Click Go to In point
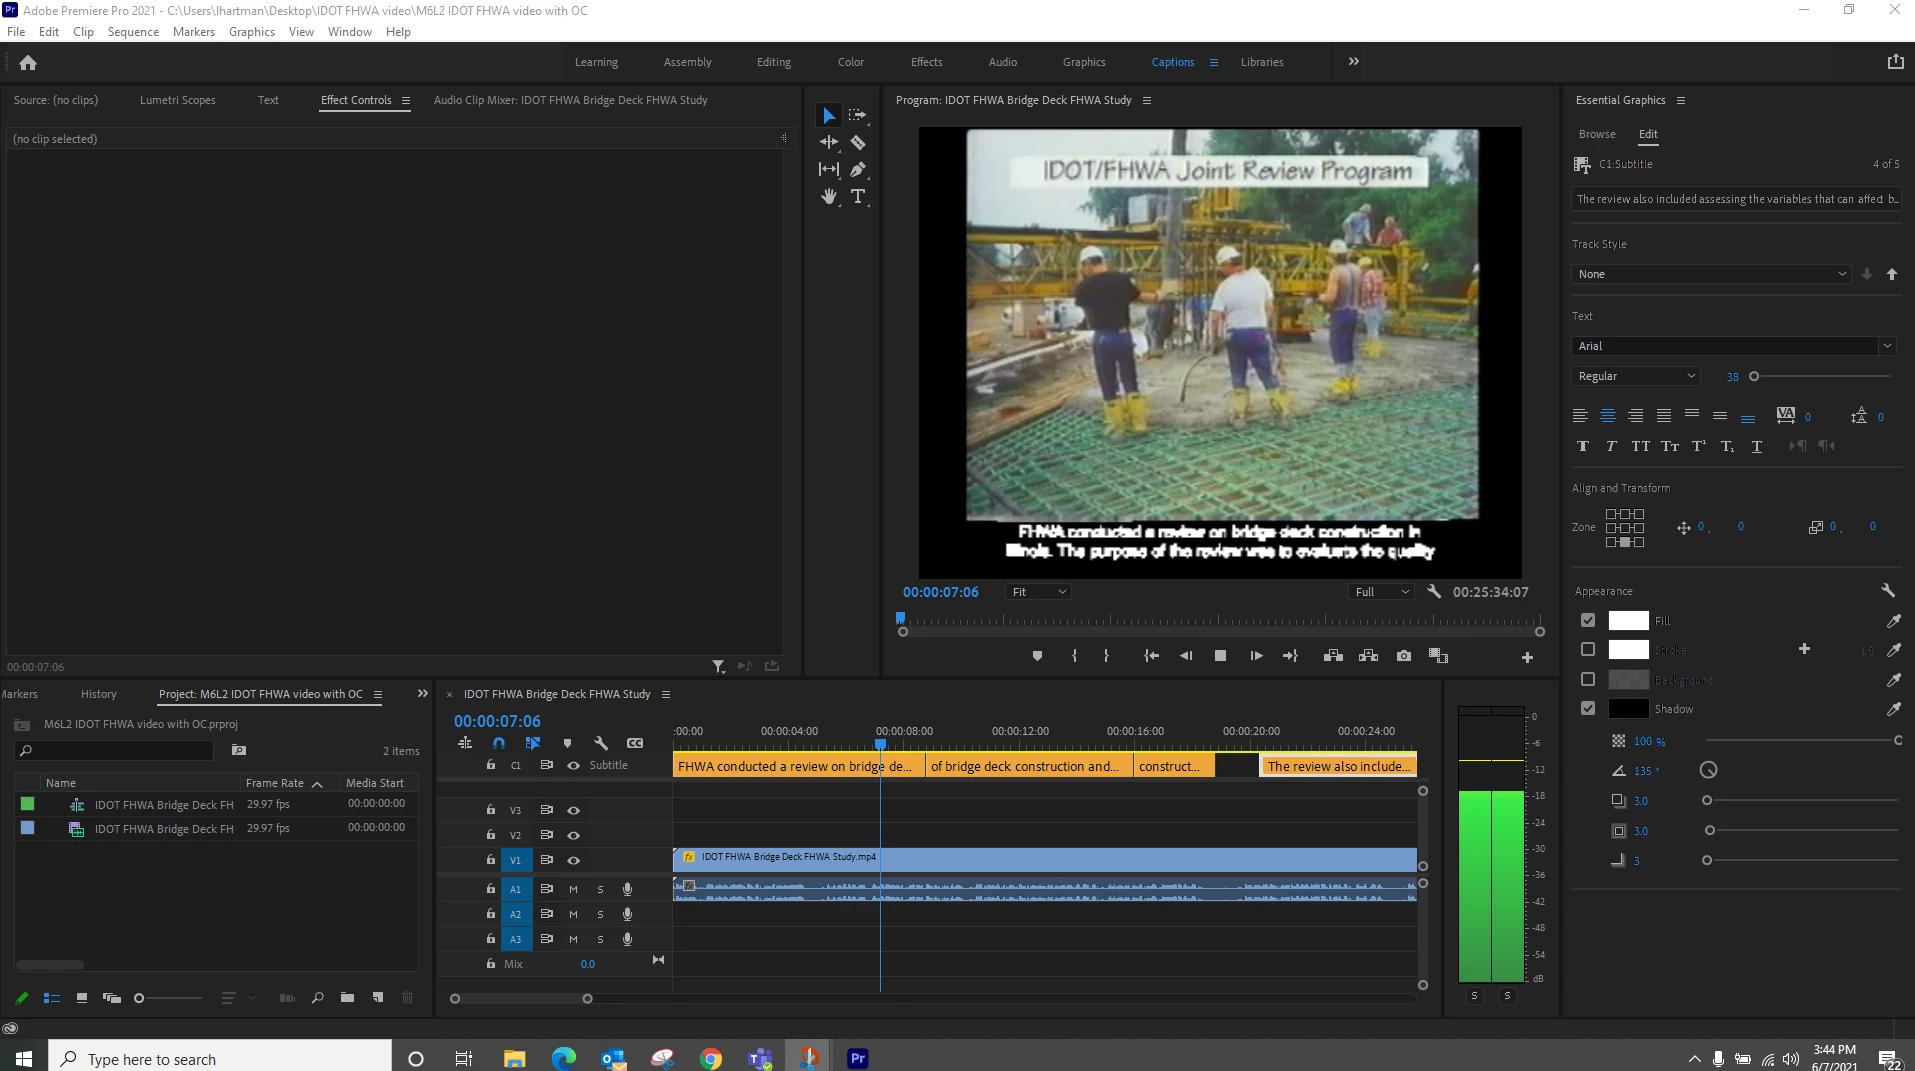 tap(1152, 656)
